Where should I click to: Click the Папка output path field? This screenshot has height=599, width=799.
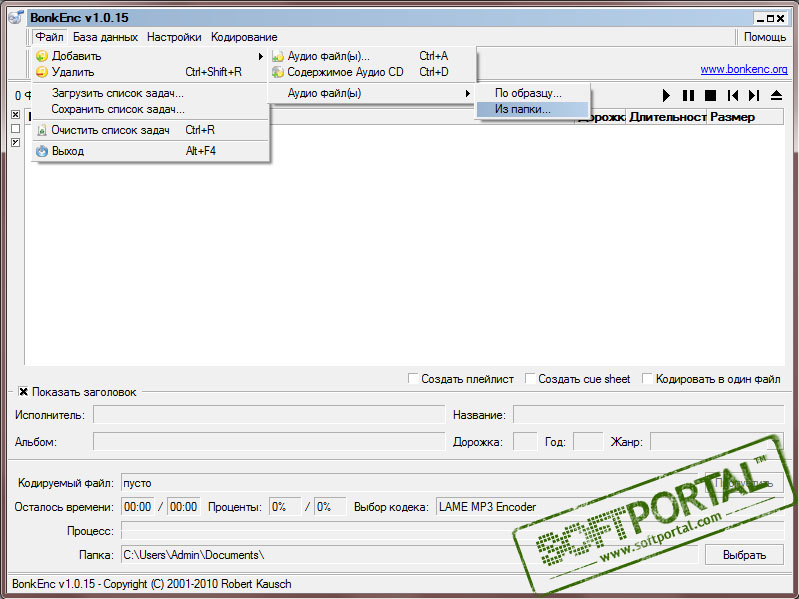pos(409,555)
